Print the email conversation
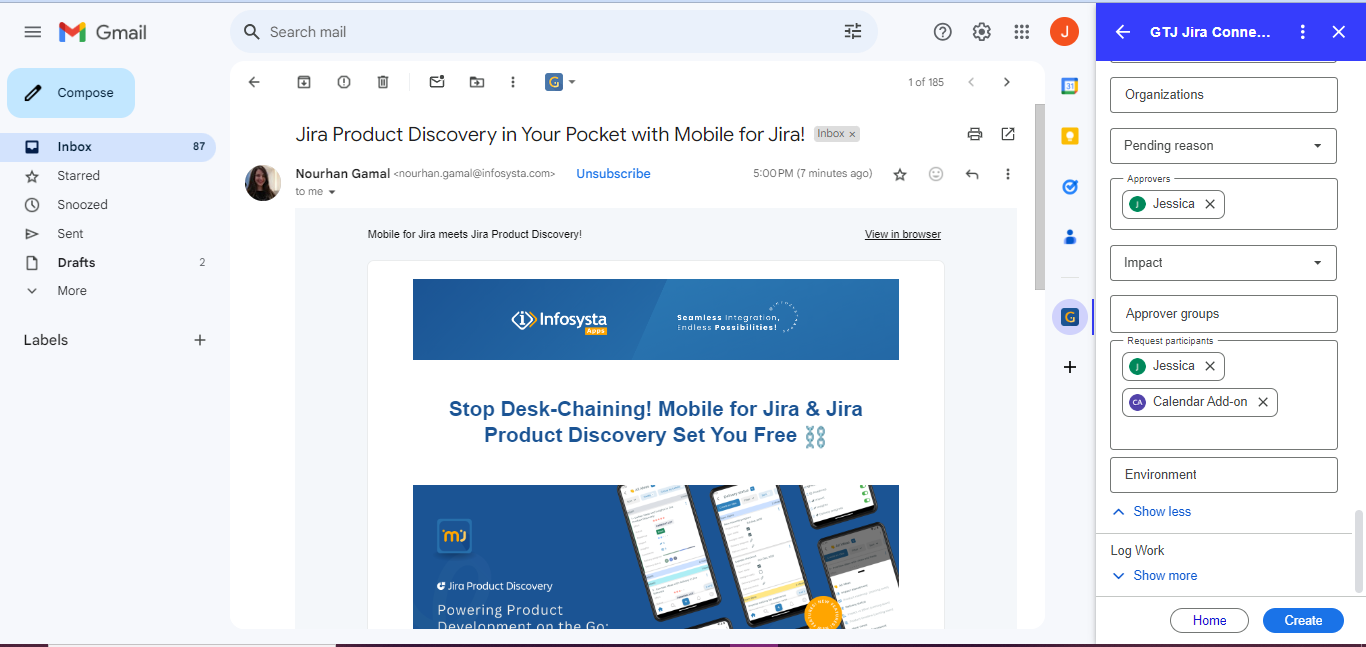Viewport: 1366px width, 647px height. [x=975, y=134]
